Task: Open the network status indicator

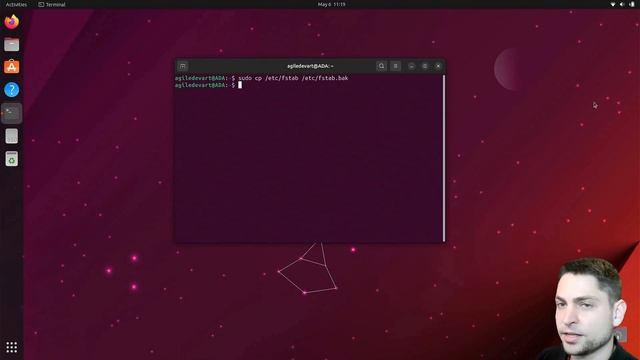Action: click(x=613, y=4)
